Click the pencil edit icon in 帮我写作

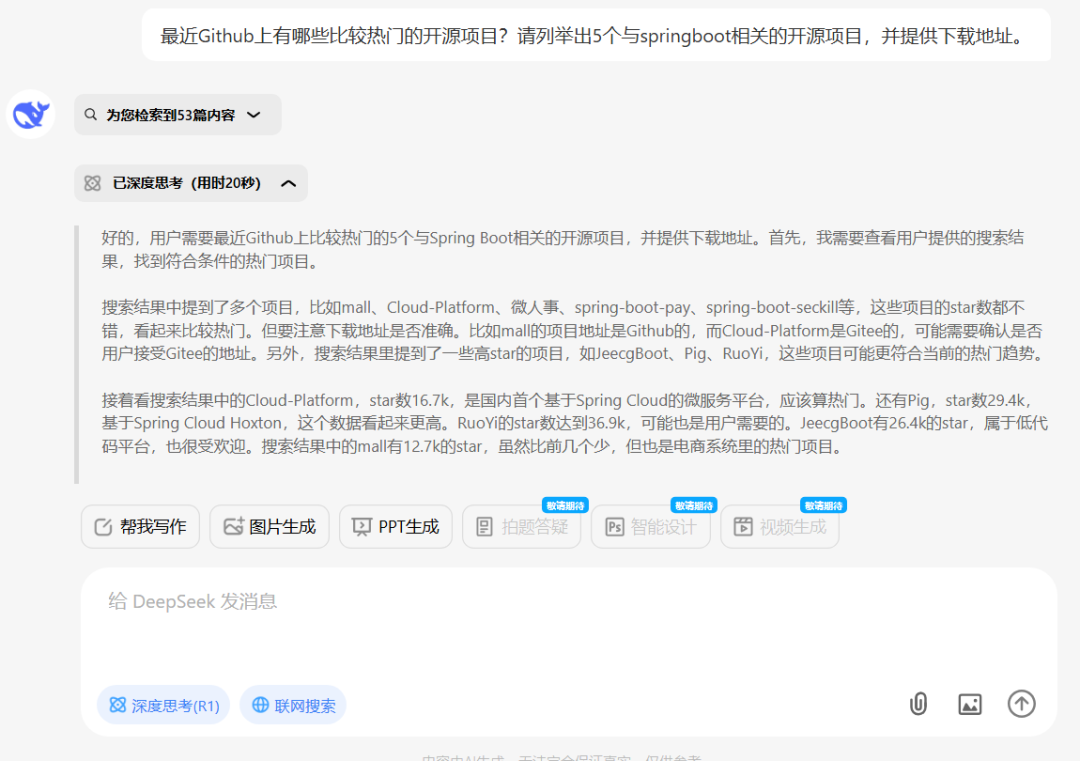pyautogui.click(x=103, y=527)
